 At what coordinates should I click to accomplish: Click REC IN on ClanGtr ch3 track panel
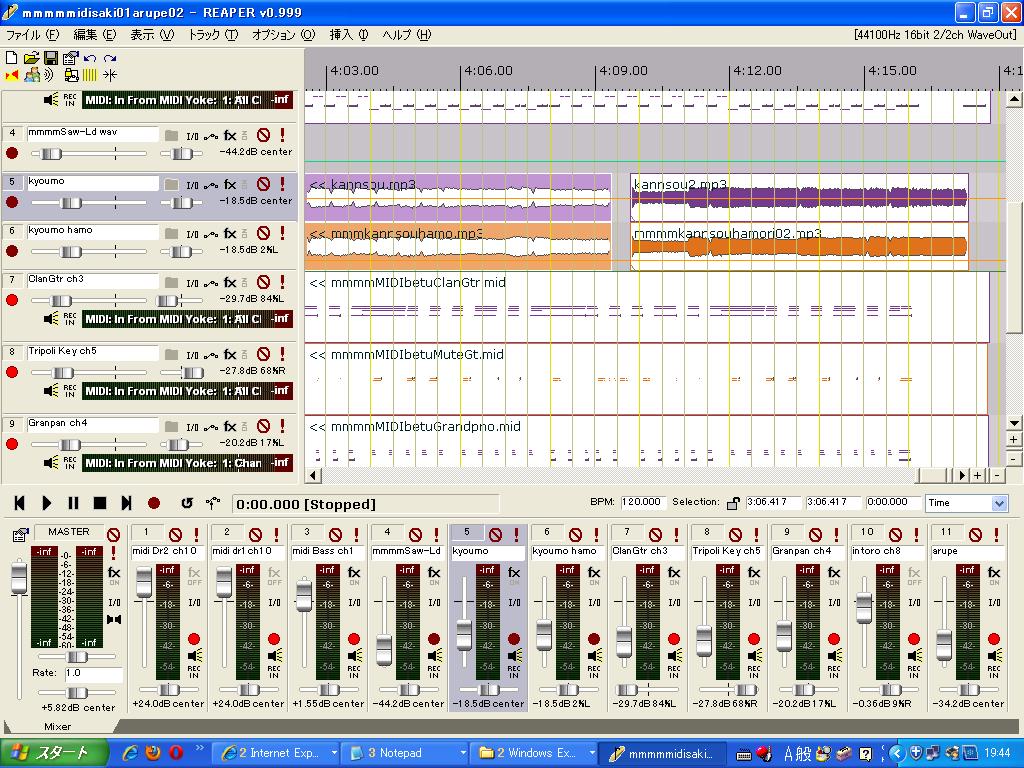tap(70, 319)
